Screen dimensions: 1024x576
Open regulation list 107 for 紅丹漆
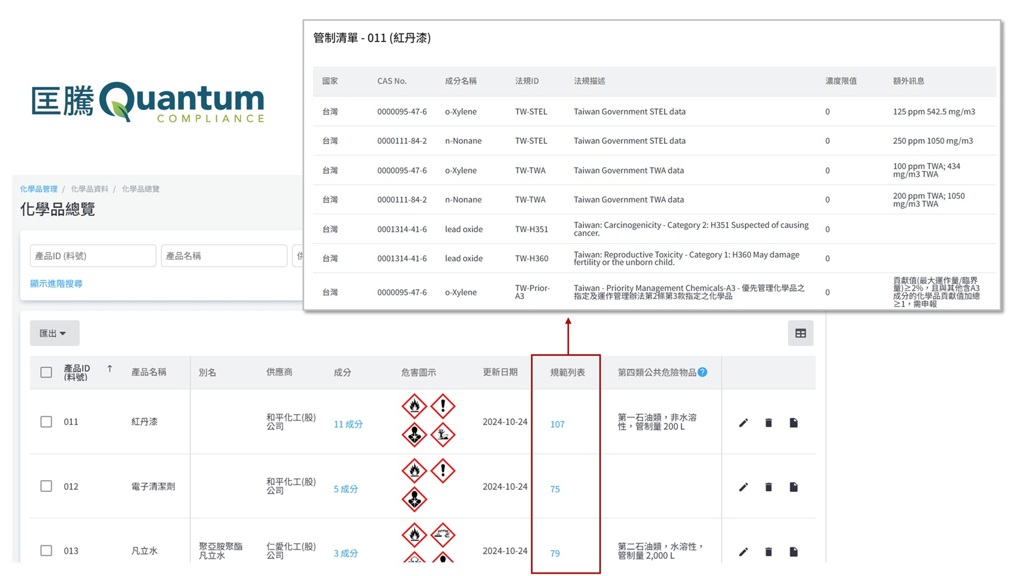(557, 424)
